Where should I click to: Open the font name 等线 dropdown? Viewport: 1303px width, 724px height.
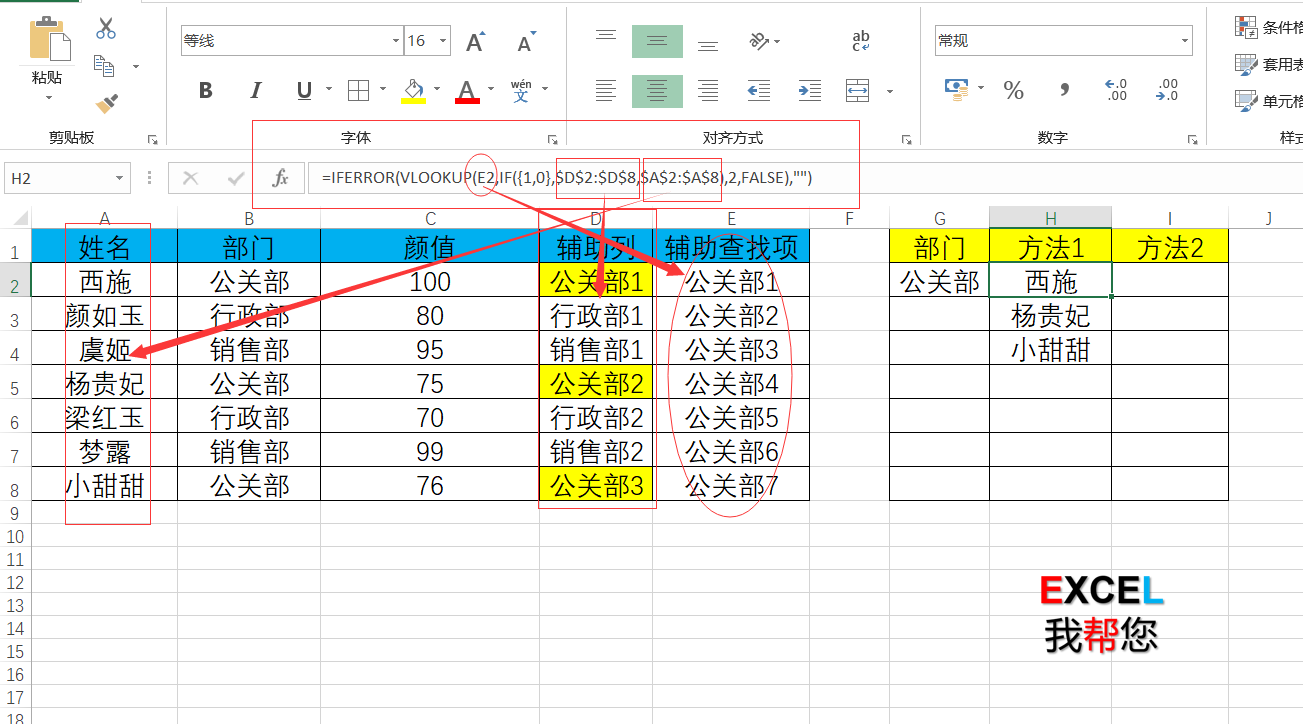395,41
